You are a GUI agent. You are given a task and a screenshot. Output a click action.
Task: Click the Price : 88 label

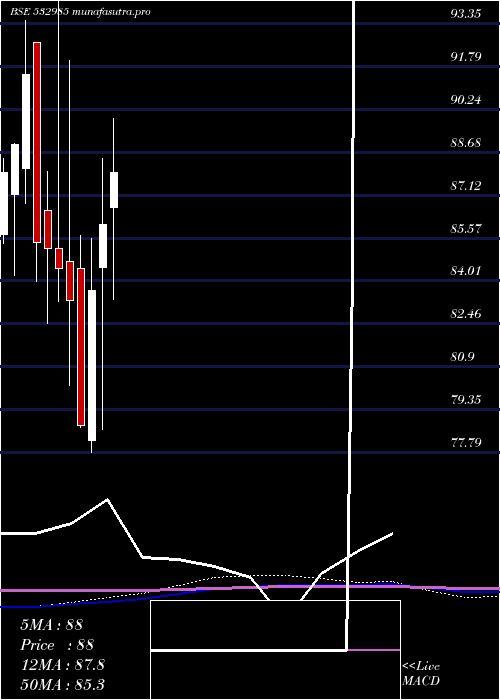click(x=57, y=645)
